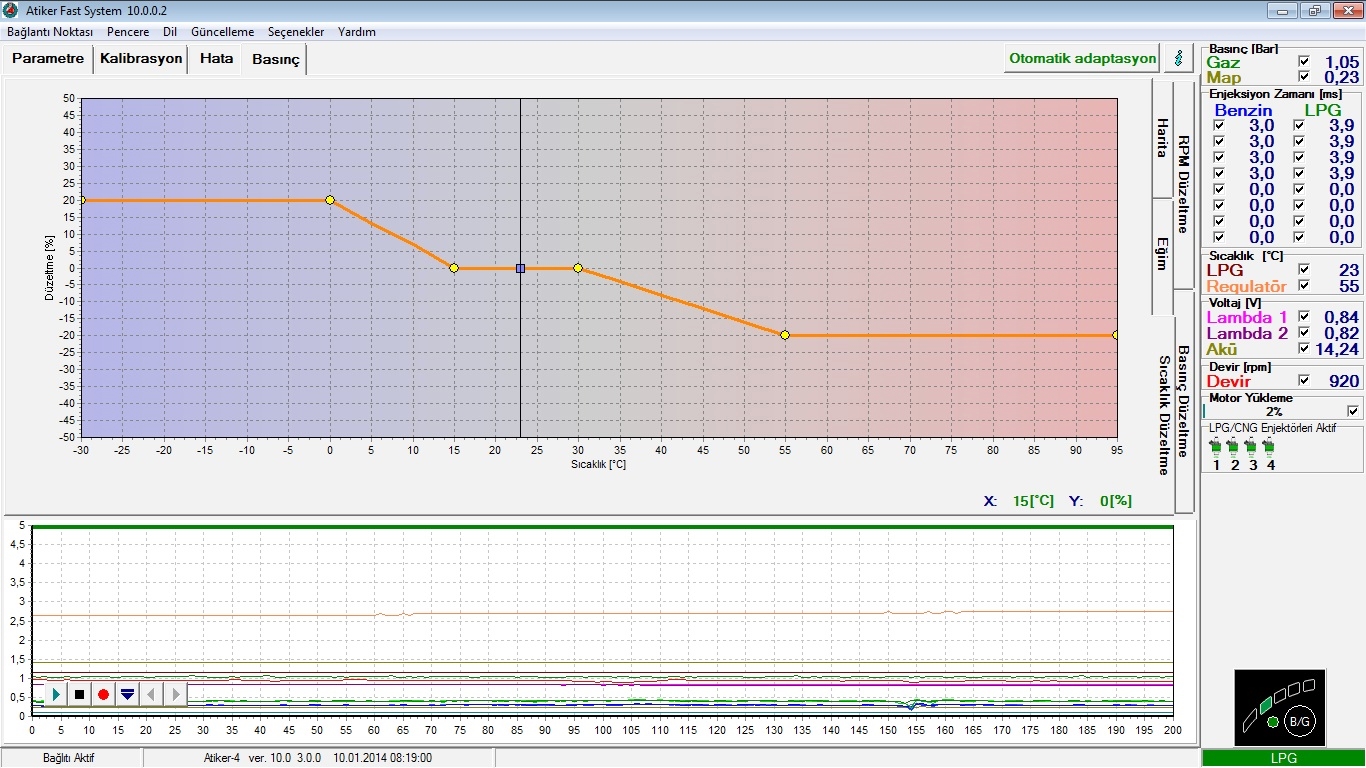Open the Yardım menu

coord(357,32)
